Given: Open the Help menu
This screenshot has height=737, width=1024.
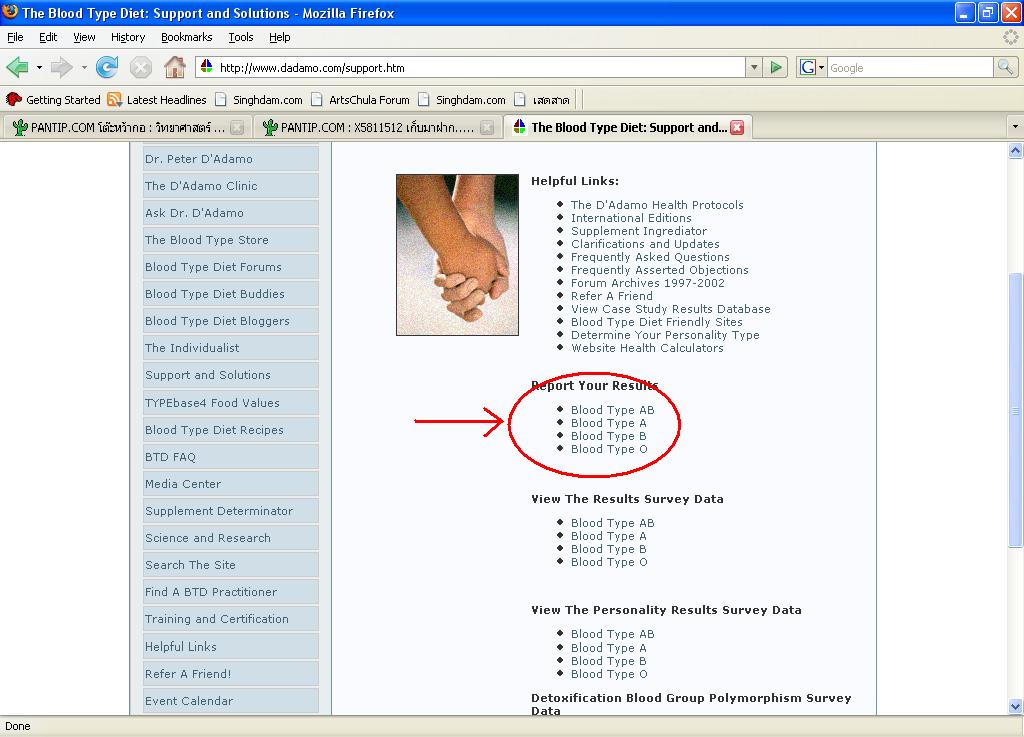Looking at the screenshot, I should (280, 37).
